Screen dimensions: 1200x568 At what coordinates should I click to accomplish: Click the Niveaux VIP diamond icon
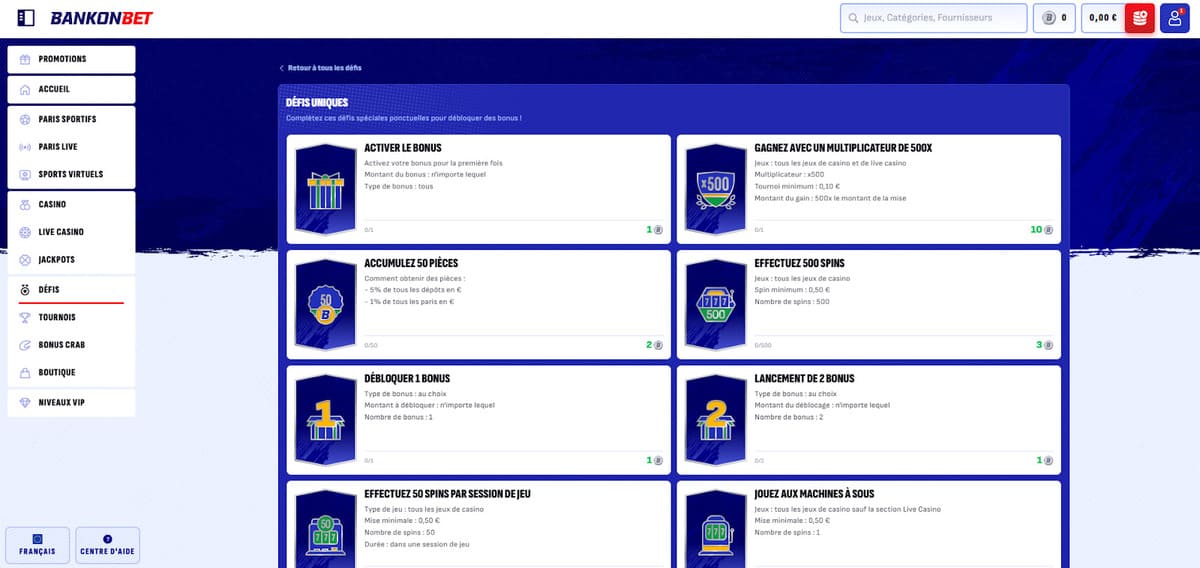pyautogui.click(x=25, y=402)
